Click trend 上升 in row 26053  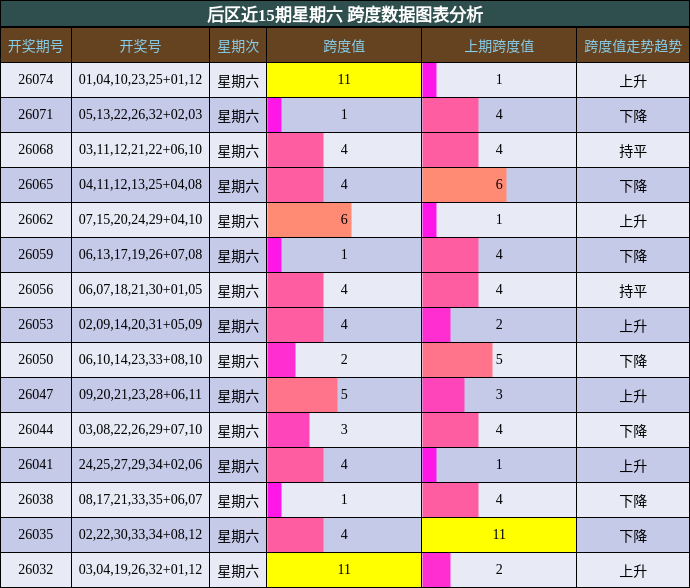(x=633, y=325)
